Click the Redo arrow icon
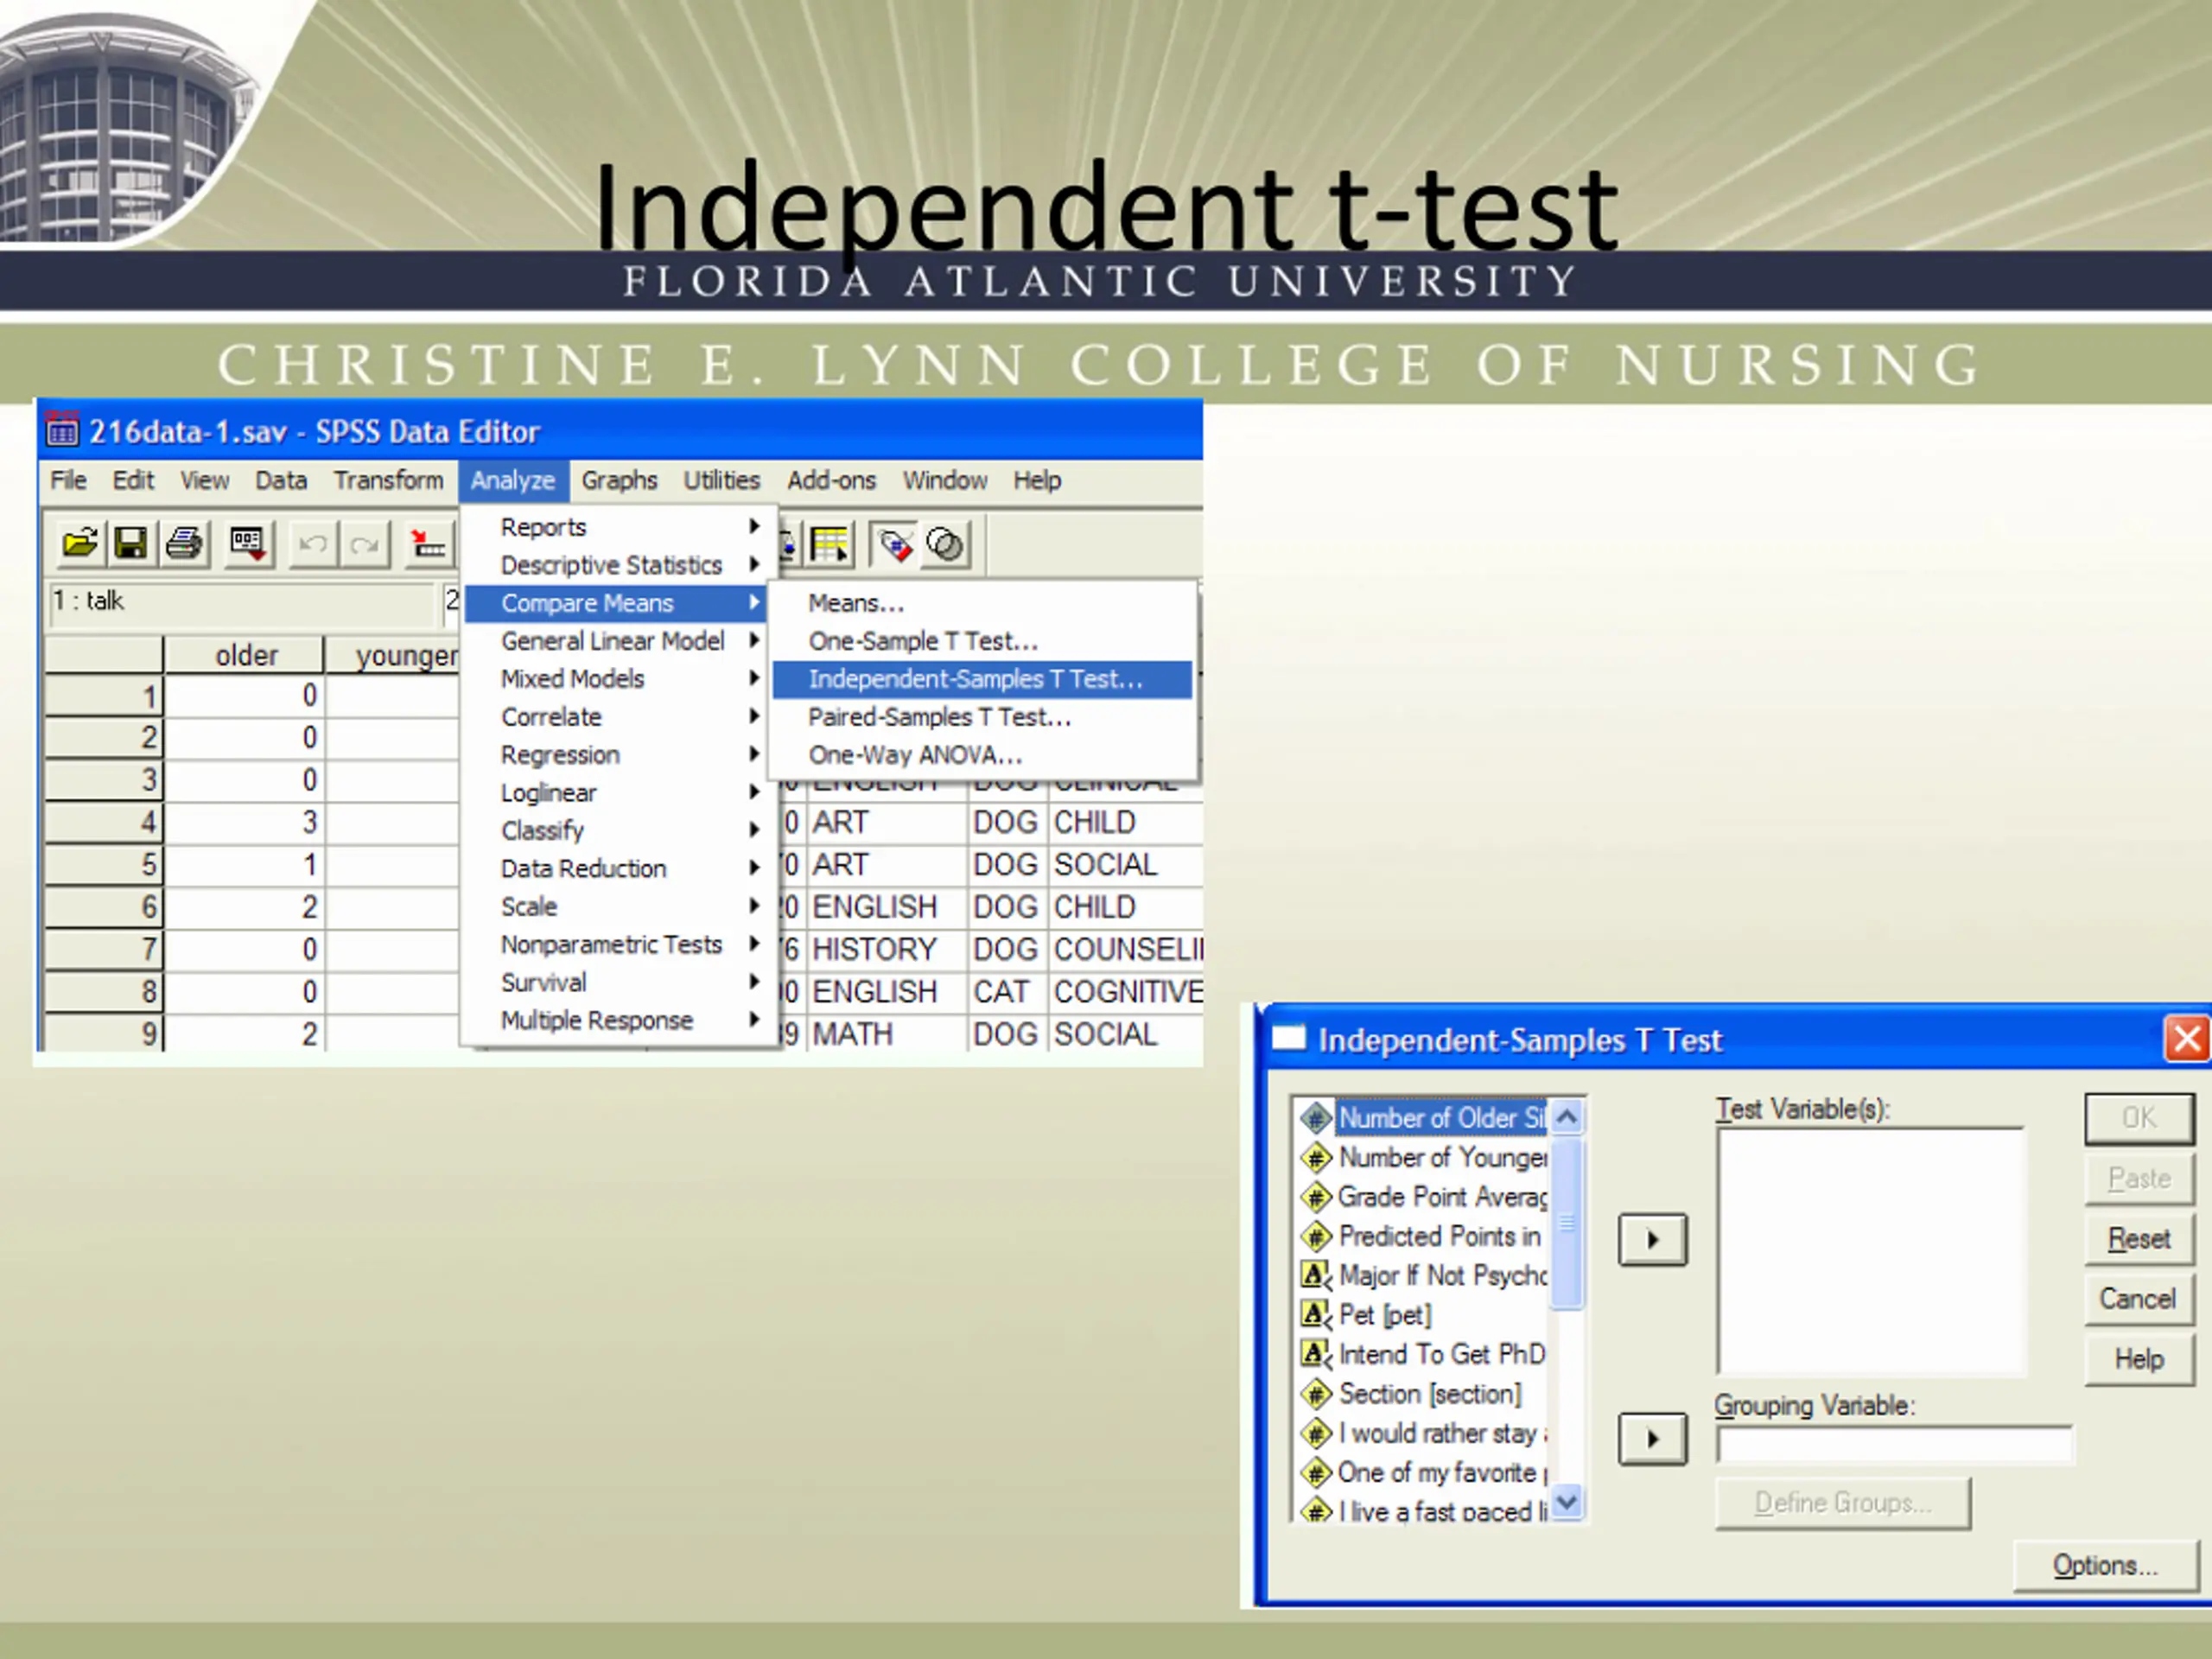The height and width of the screenshot is (1659, 2212). (365, 544)
